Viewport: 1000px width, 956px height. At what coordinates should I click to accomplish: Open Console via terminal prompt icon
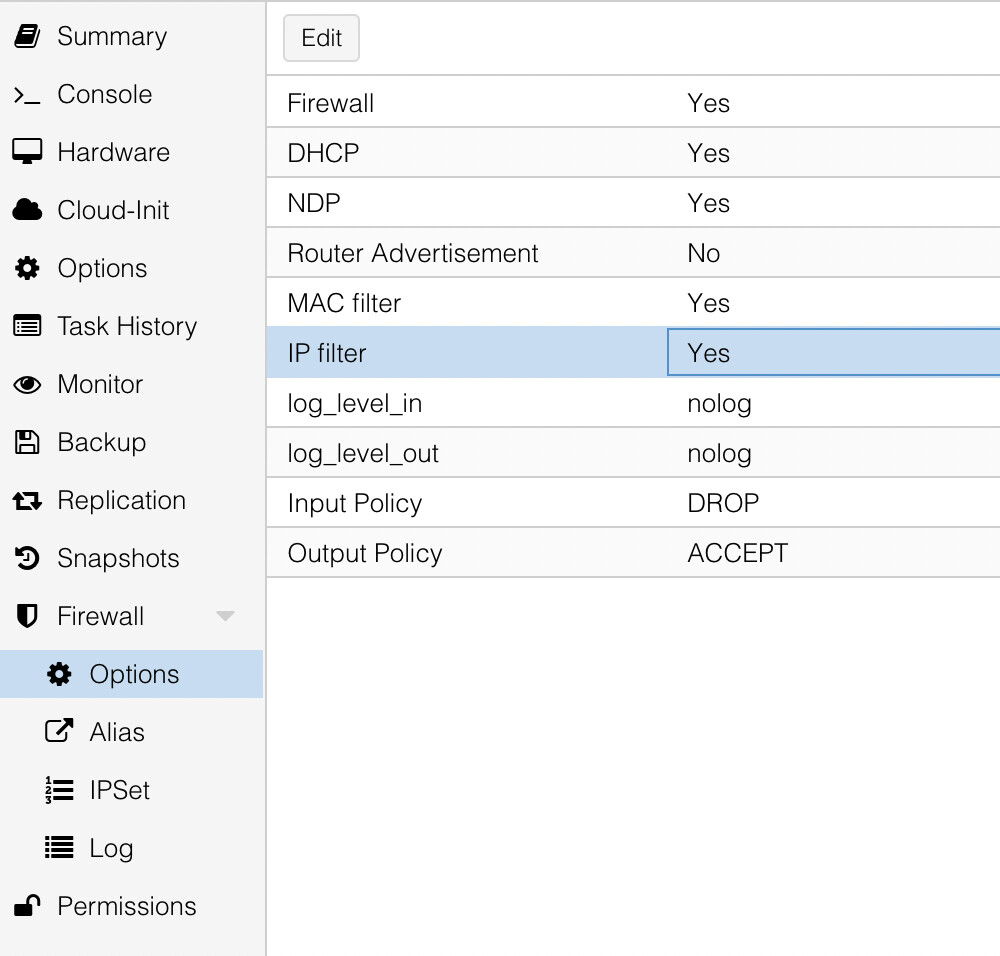click(27, 95)
